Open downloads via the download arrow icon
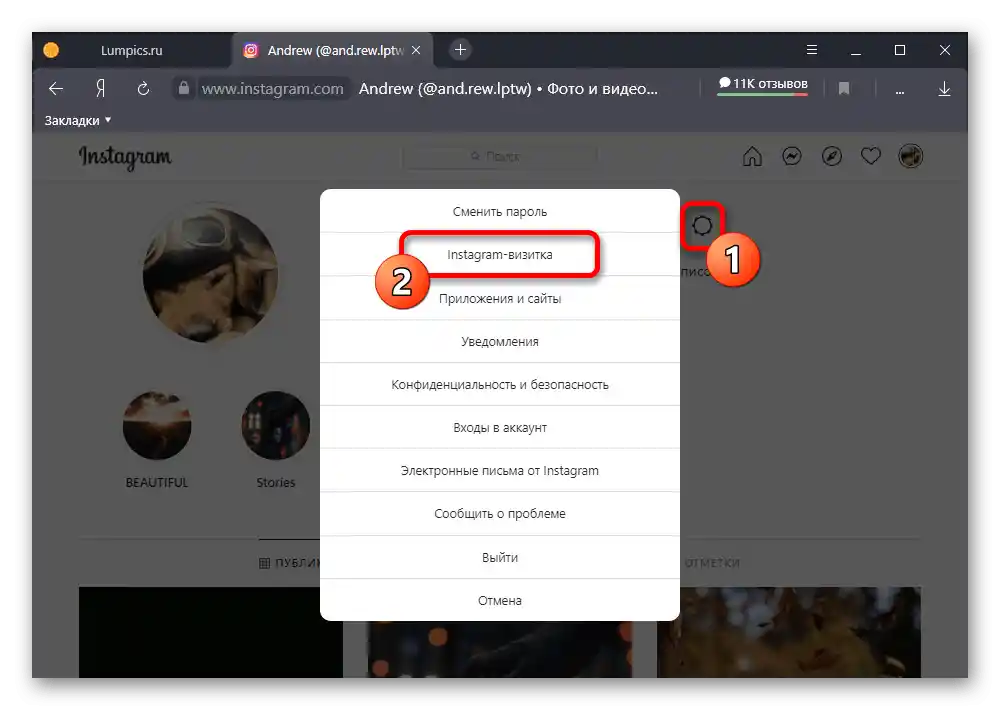The height and width of the screenshot is (710, 1000). 945,89
